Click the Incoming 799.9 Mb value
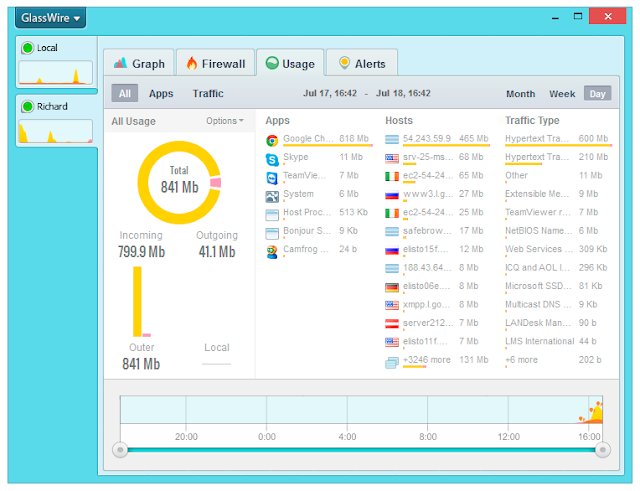The width and height of the screenshot is (640, 491). pos(141,252)
